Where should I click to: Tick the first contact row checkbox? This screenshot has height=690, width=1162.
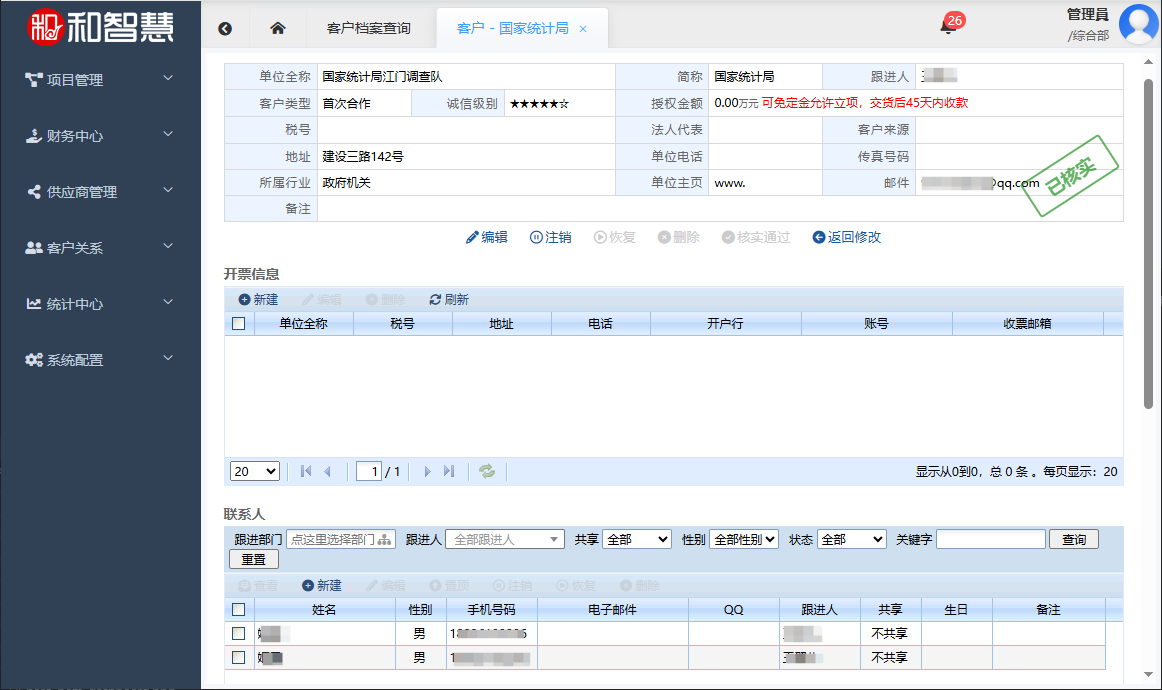pyautogui.click(x=239, y=634)
